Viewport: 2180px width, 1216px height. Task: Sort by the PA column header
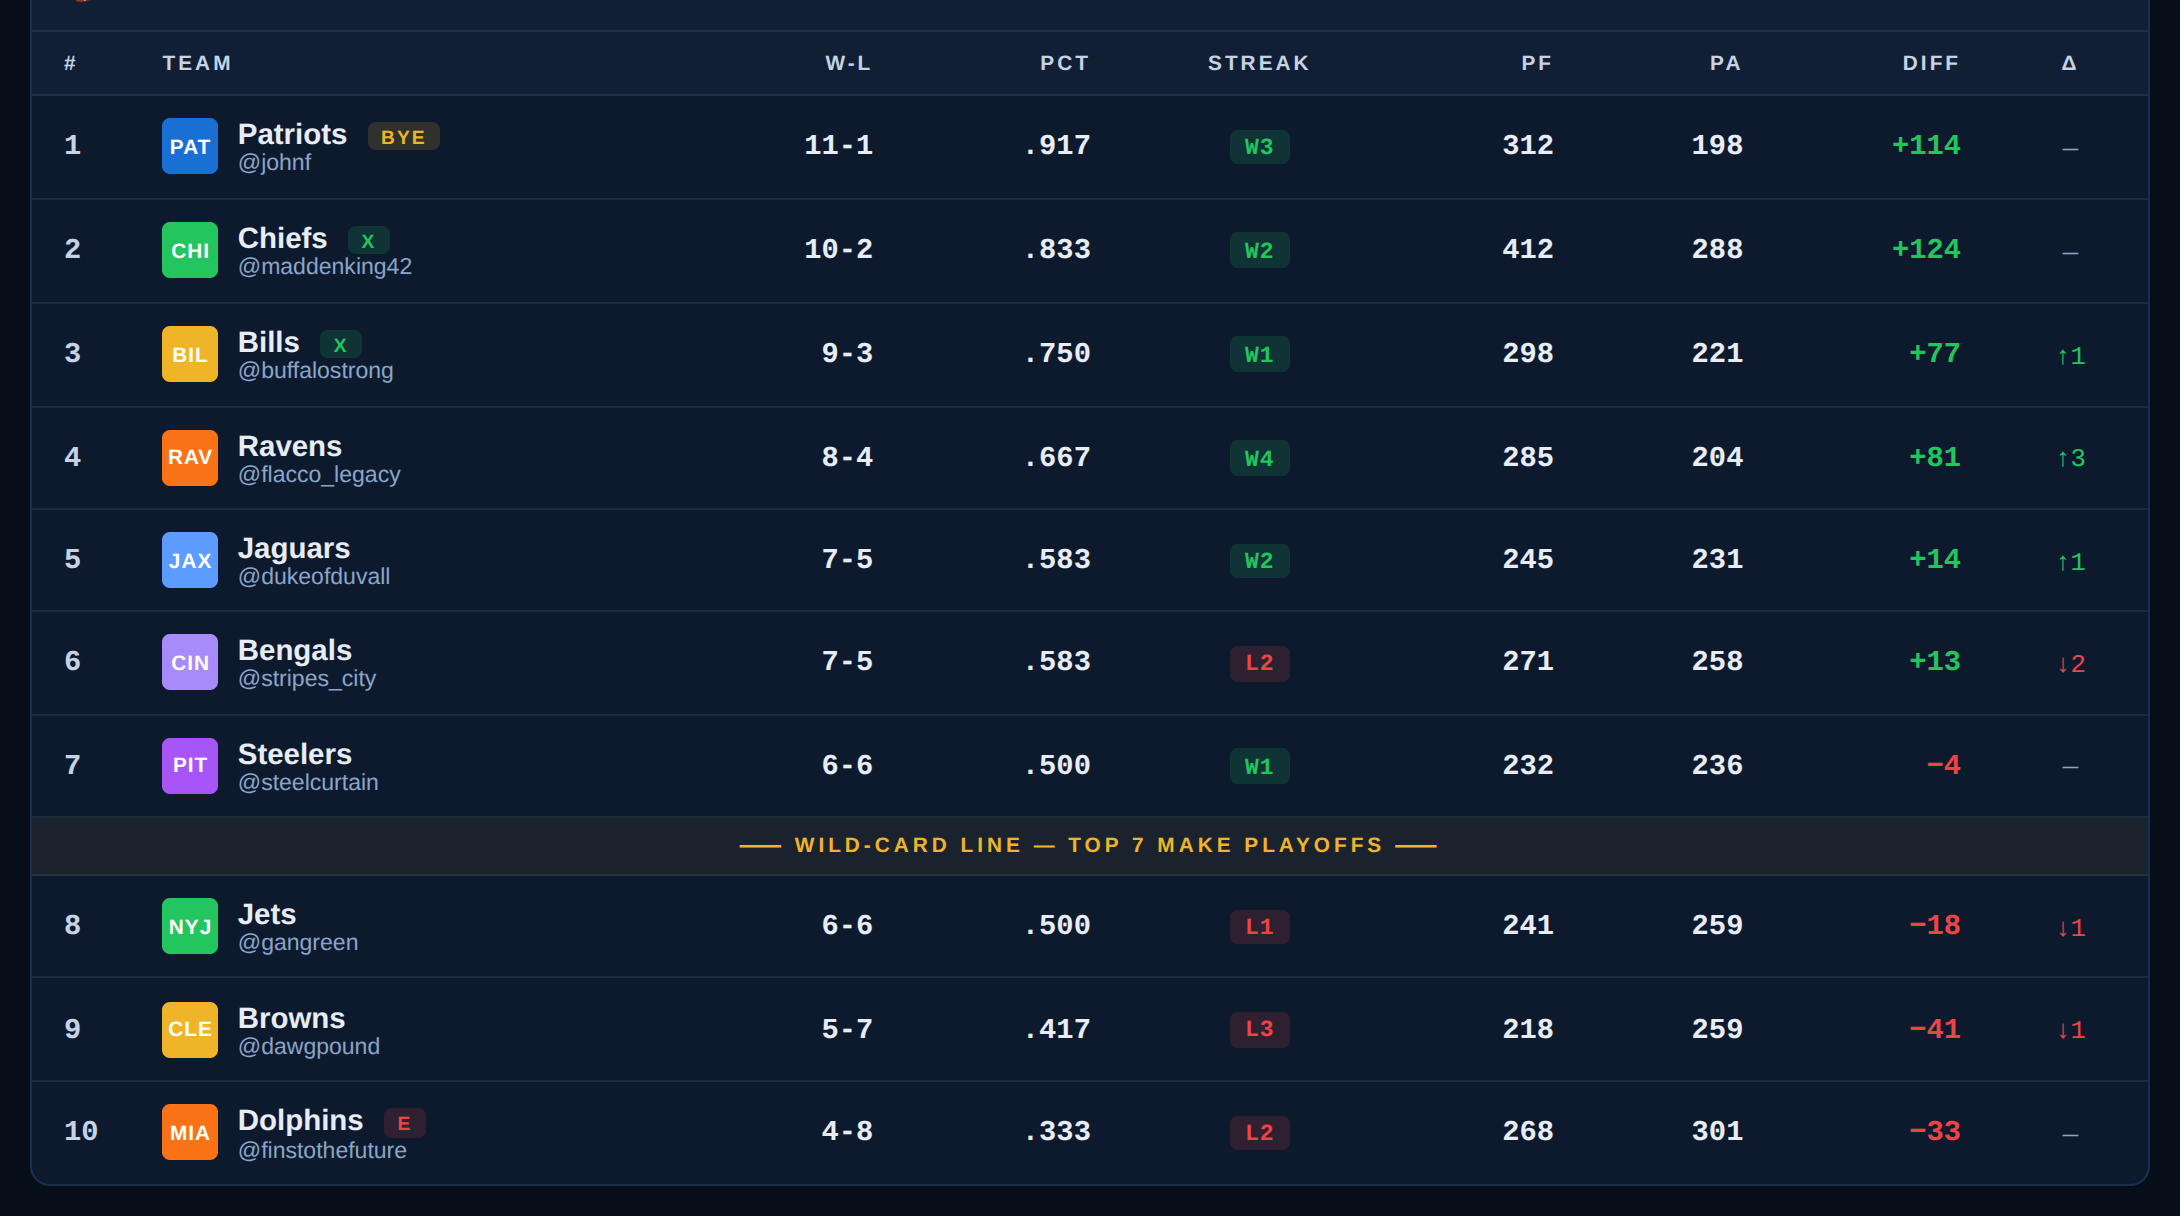click(x=1725, y=63)
